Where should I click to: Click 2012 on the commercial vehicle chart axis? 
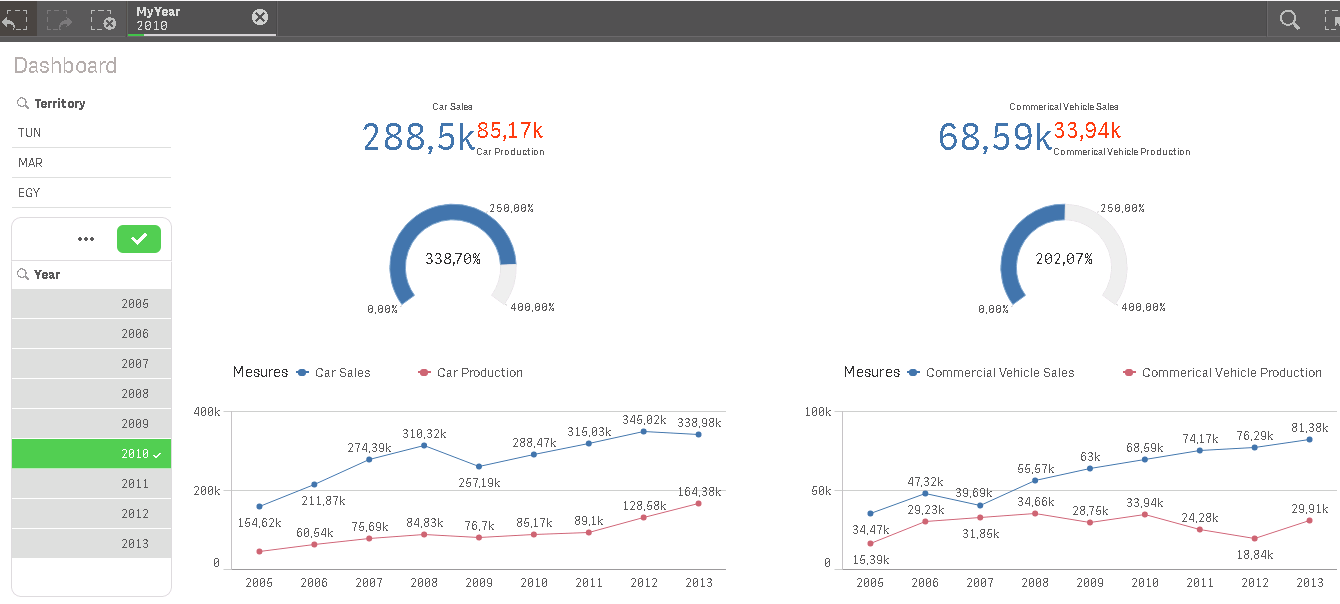tap(1255, 582)
